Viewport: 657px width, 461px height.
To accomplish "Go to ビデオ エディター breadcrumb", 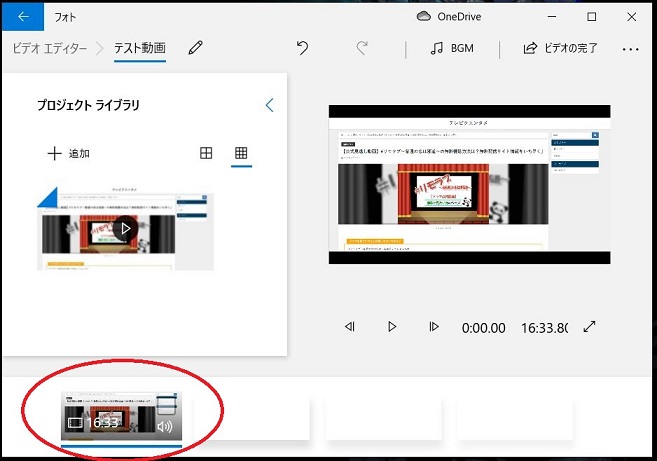I will coord(49,48).
